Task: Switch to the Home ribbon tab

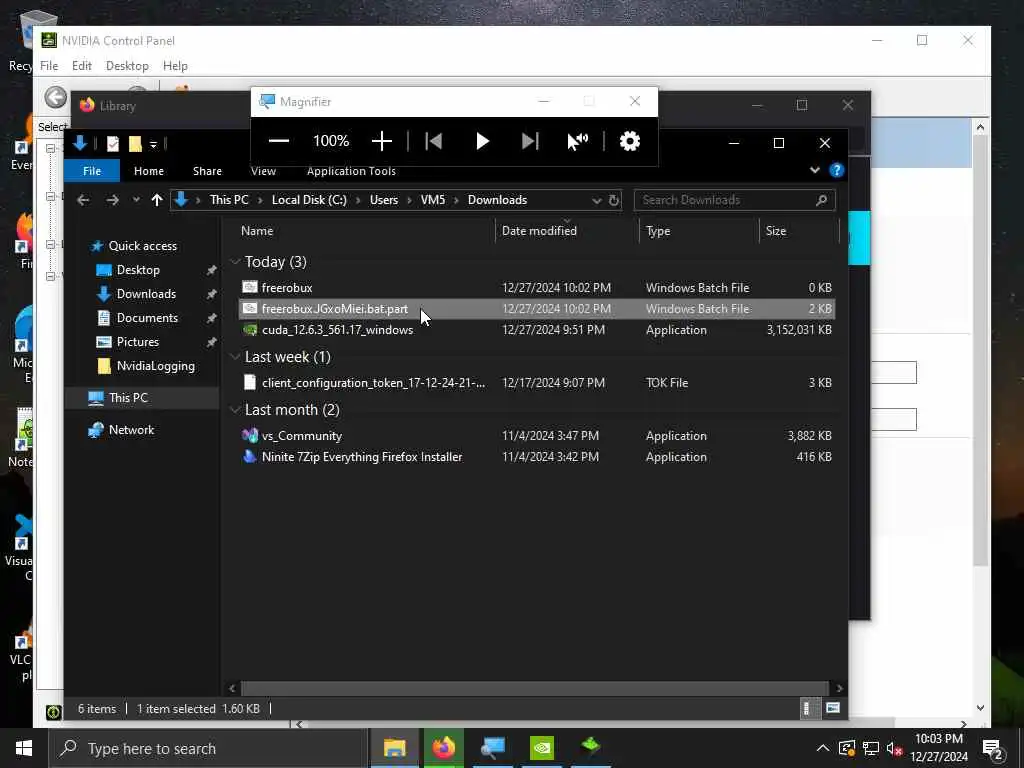Action: [x=149, y=171]
